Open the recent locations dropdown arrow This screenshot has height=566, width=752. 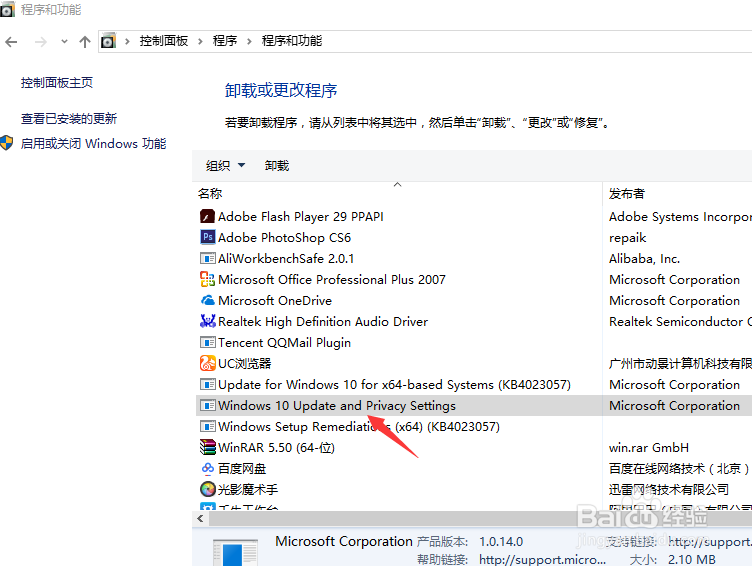[x=64, y=42]
